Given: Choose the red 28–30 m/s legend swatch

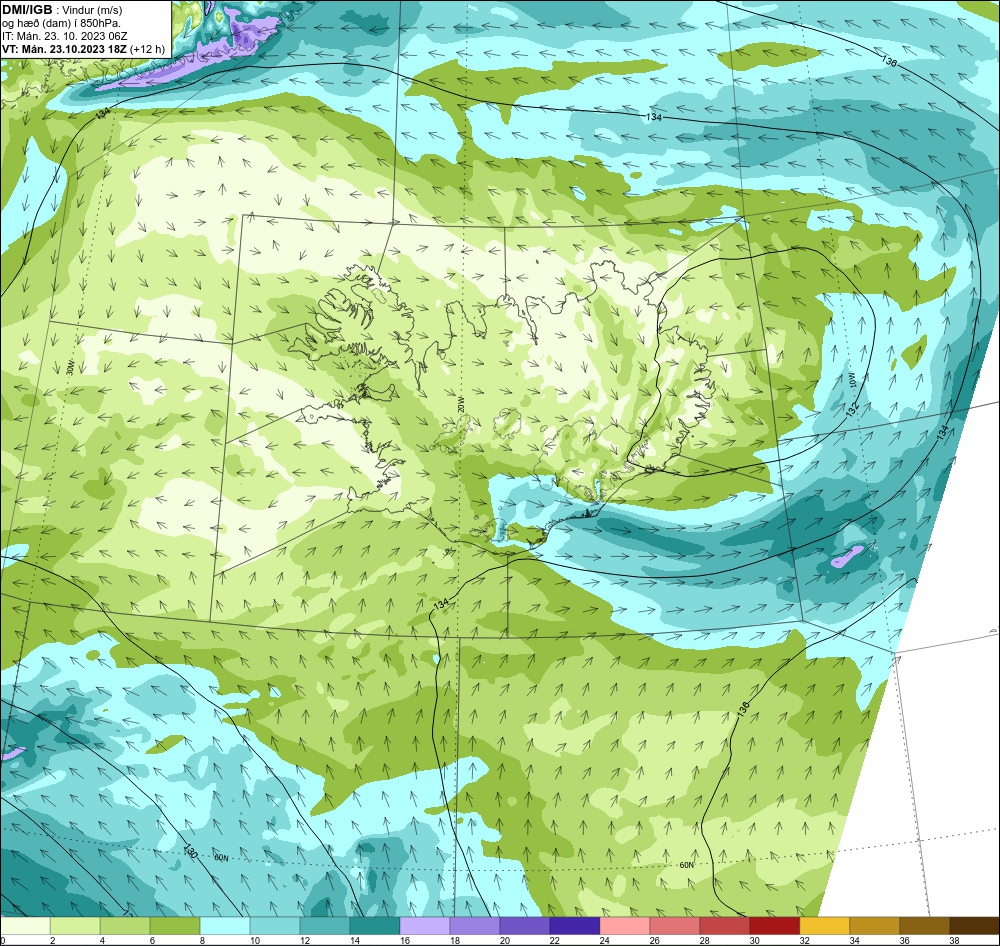Looking at the screenshot, I should tap(724, 926).
